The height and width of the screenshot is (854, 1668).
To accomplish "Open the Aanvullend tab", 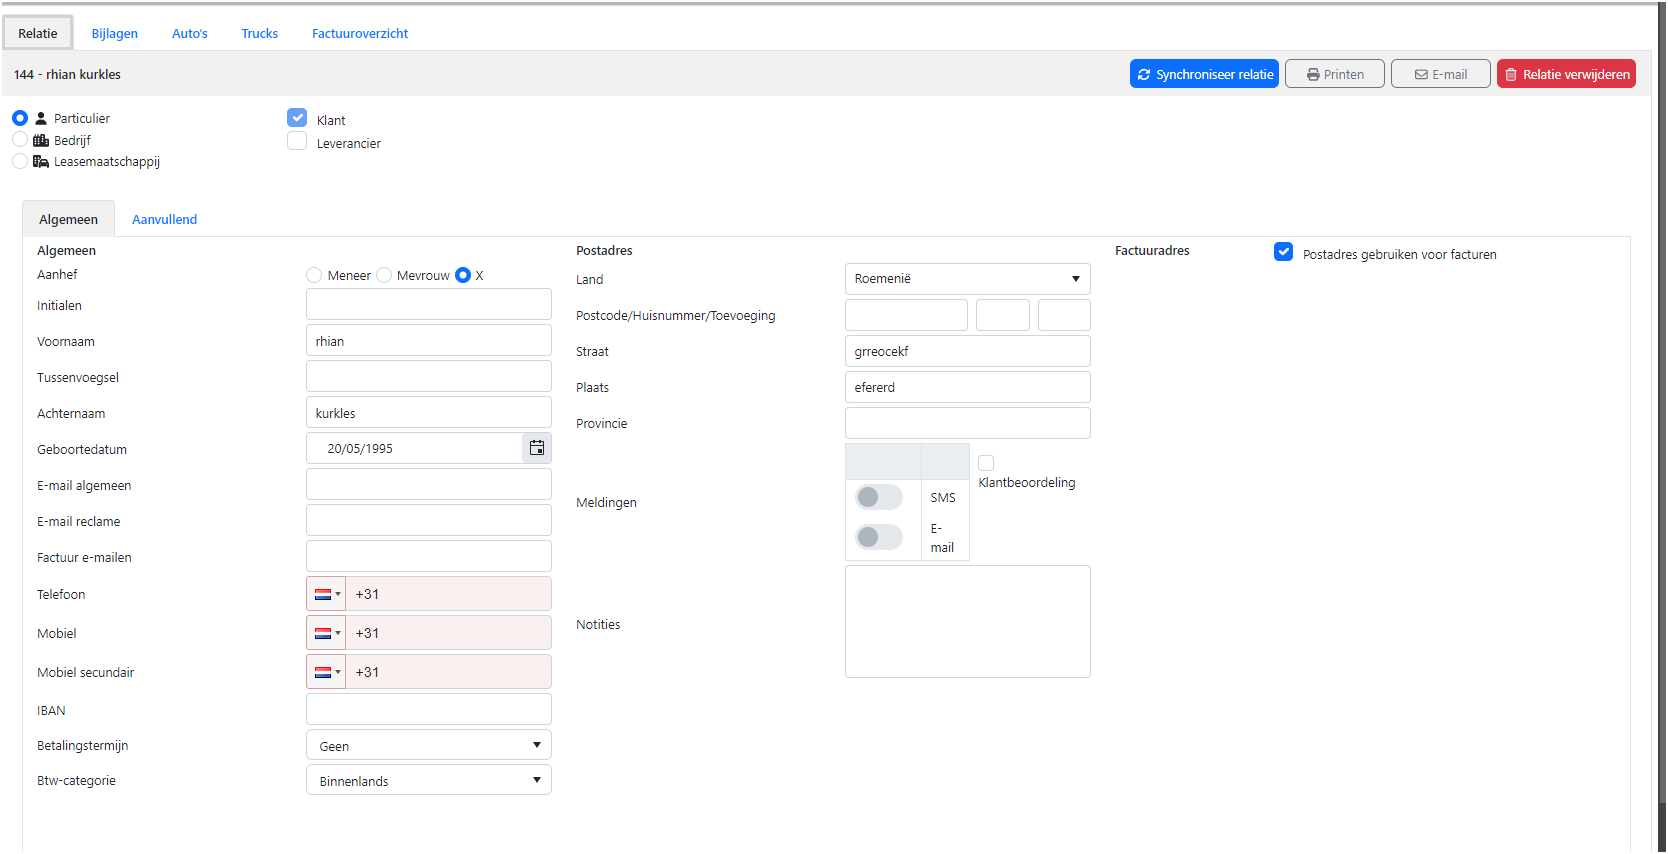I will pos(164,219).
